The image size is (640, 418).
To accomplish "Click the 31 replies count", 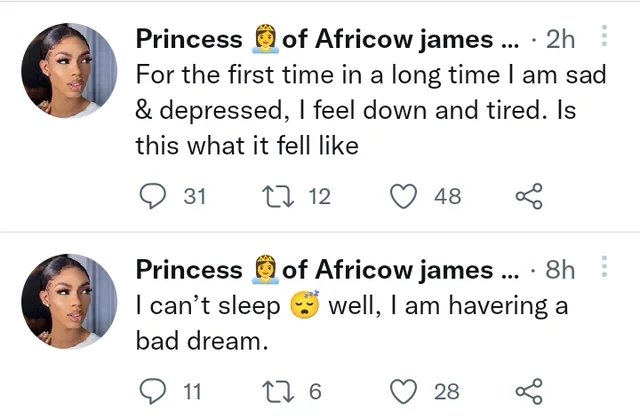I will point(195,196).
